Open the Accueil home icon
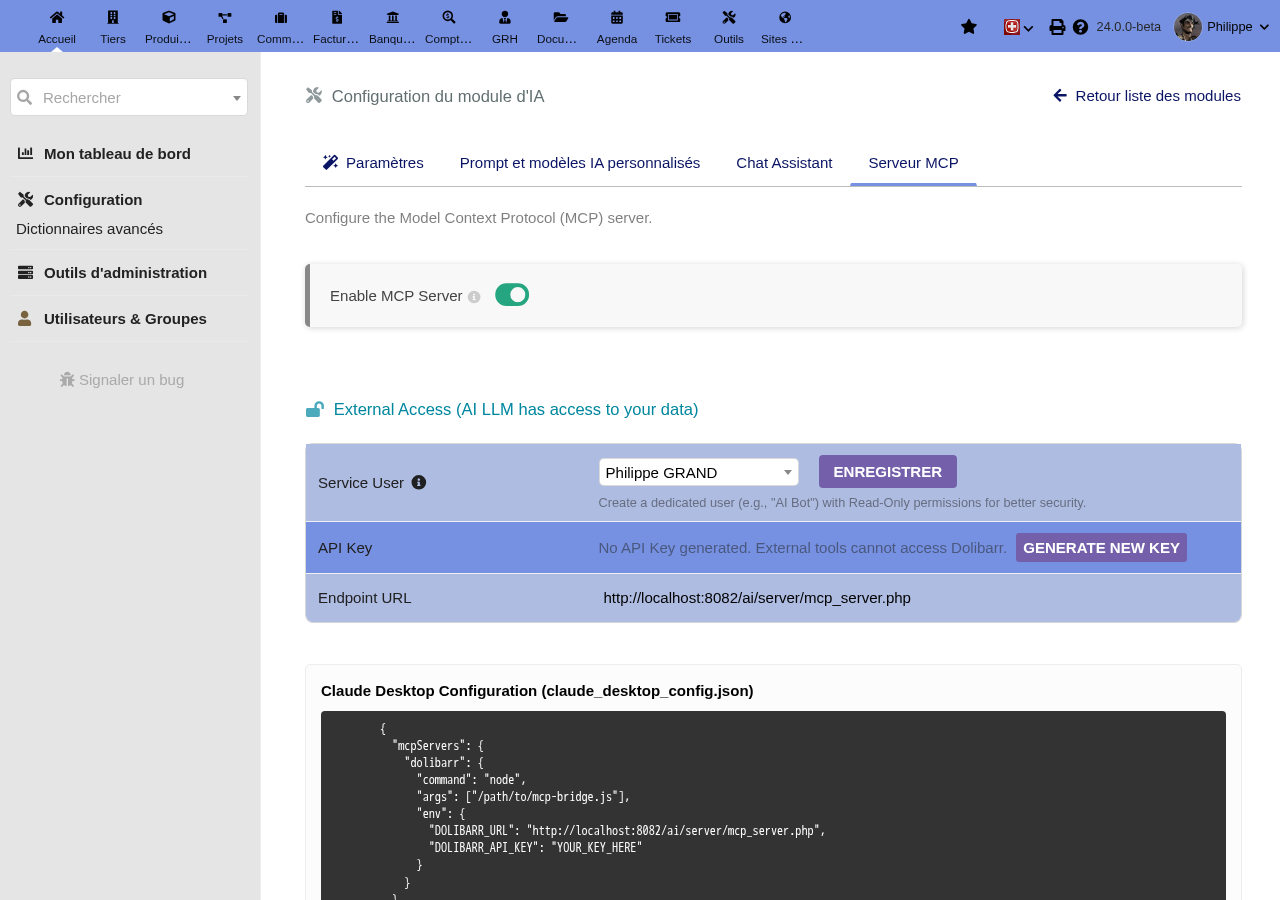1280x900 pixels. (x=57, y=17)
